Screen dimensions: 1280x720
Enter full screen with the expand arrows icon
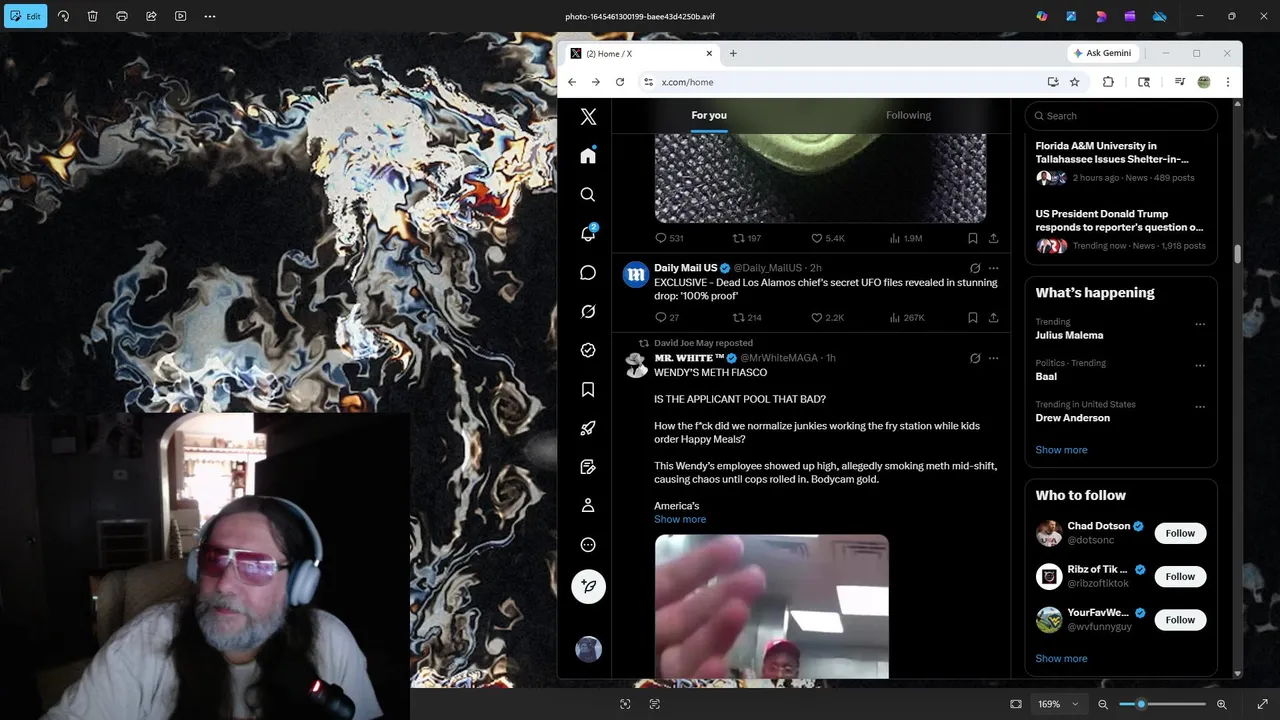pyautogui.click(x=1262, y=704)
